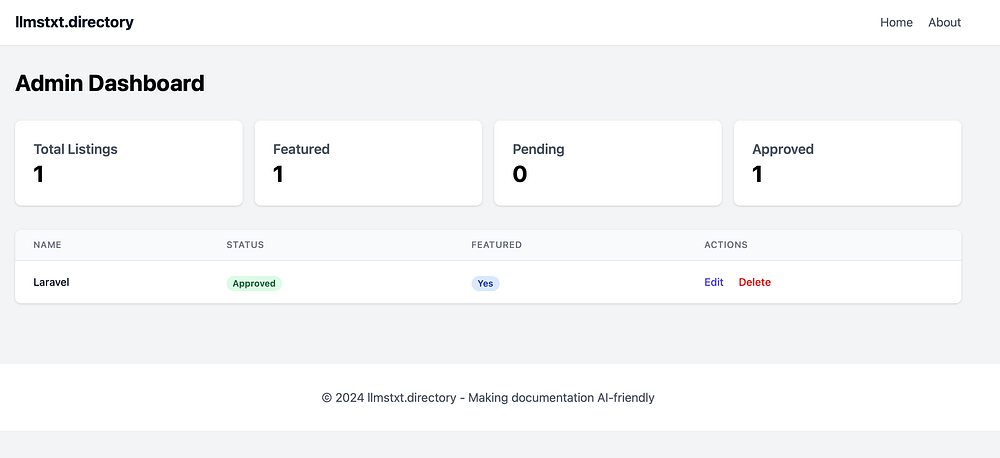Click the footer copyright text
The height and width of the screenshot is (458, 1000).
(488, 397)
